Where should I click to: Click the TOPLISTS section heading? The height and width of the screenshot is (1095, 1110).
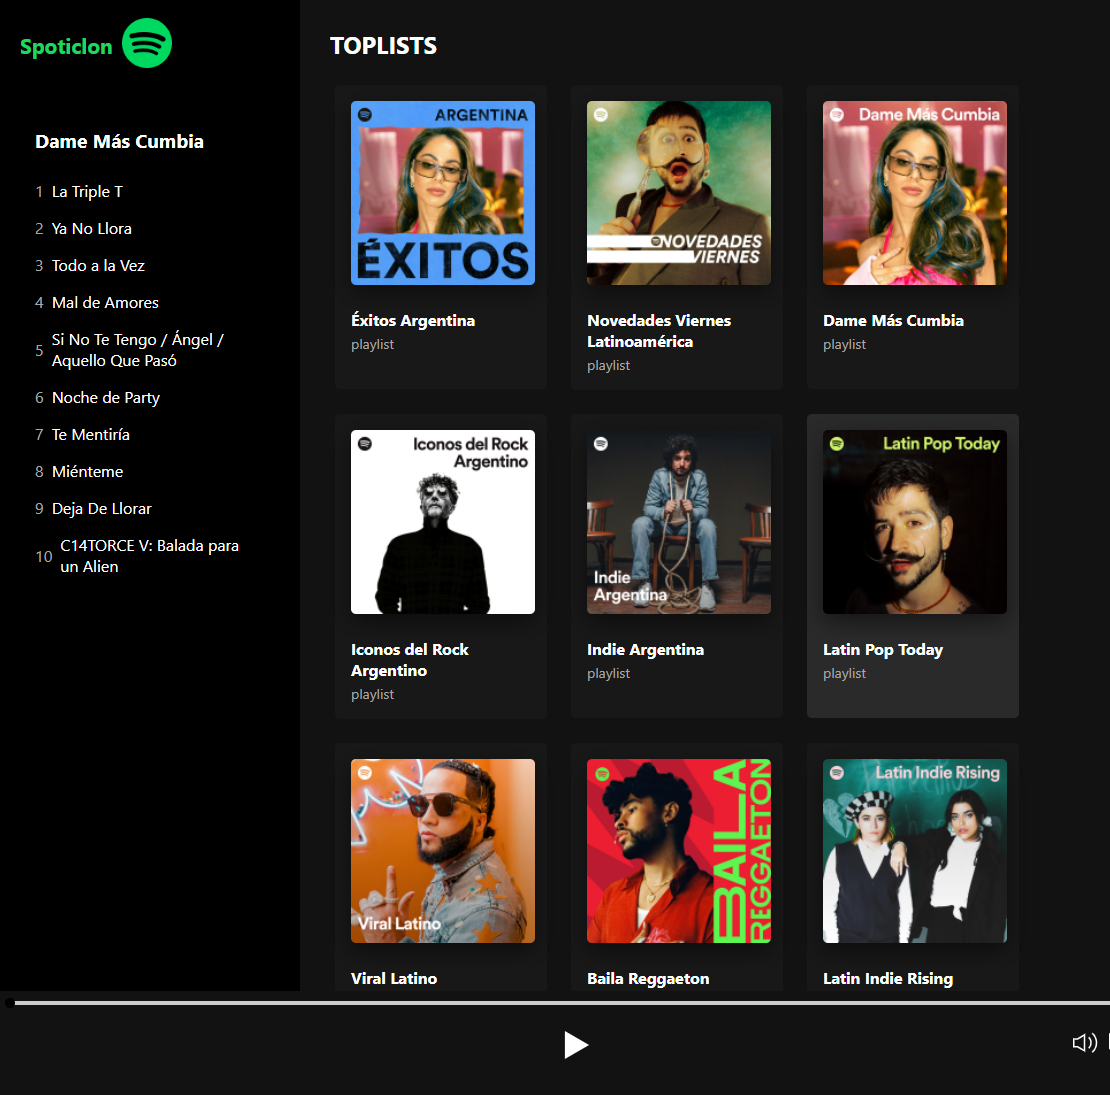click(x=383, y=46)
